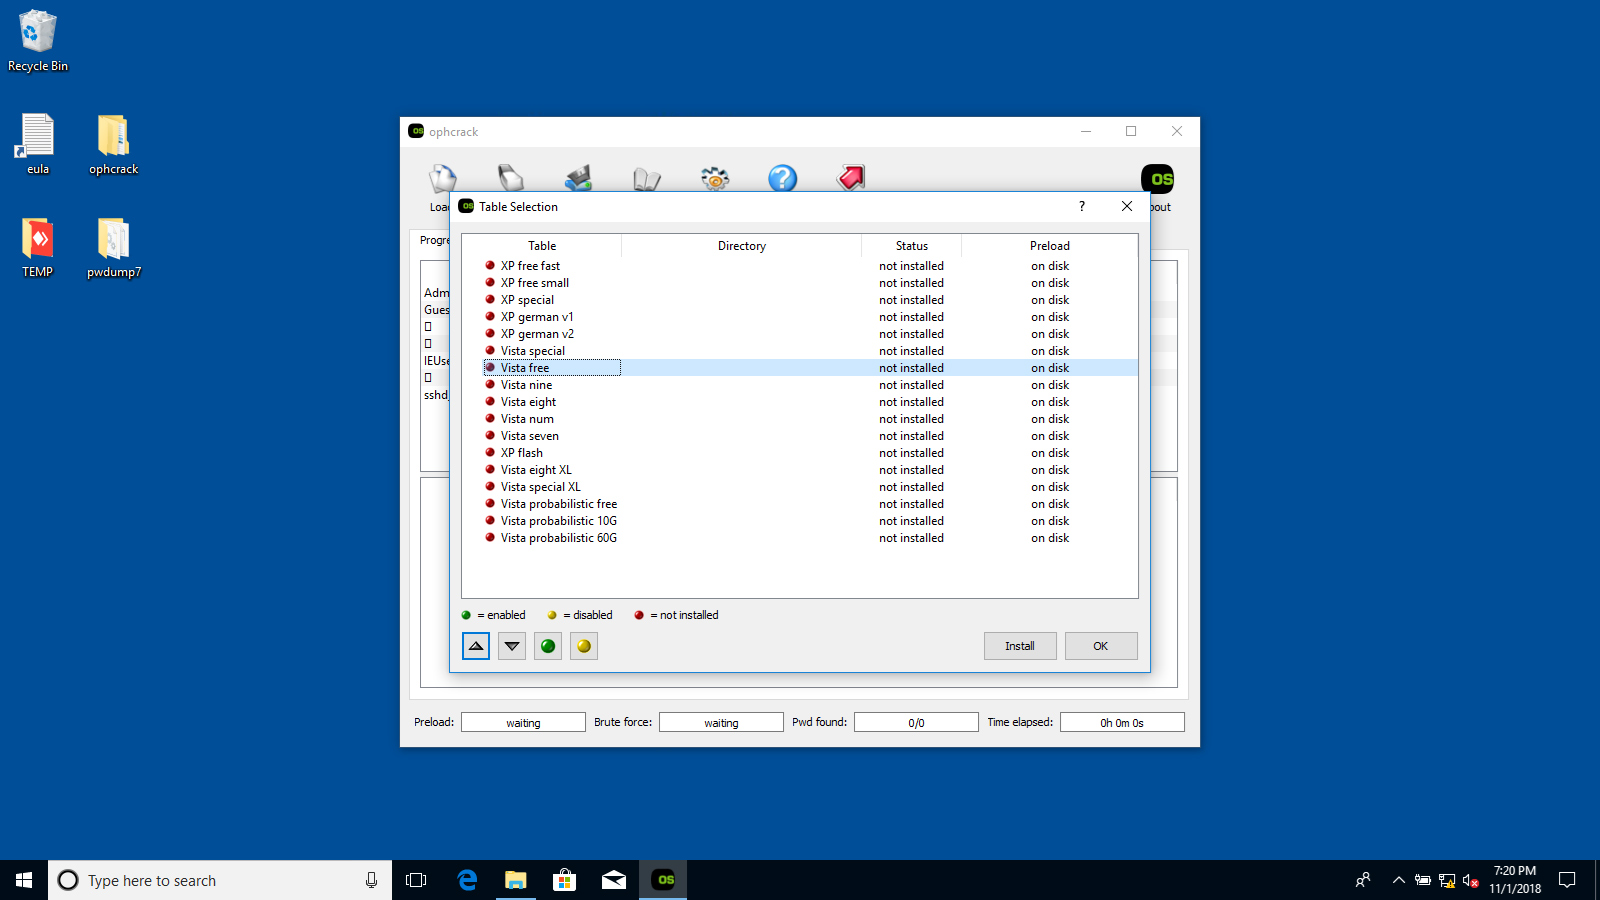Move selected table down with arrow button
1600x900 pixels.
[x=512, y=646]
